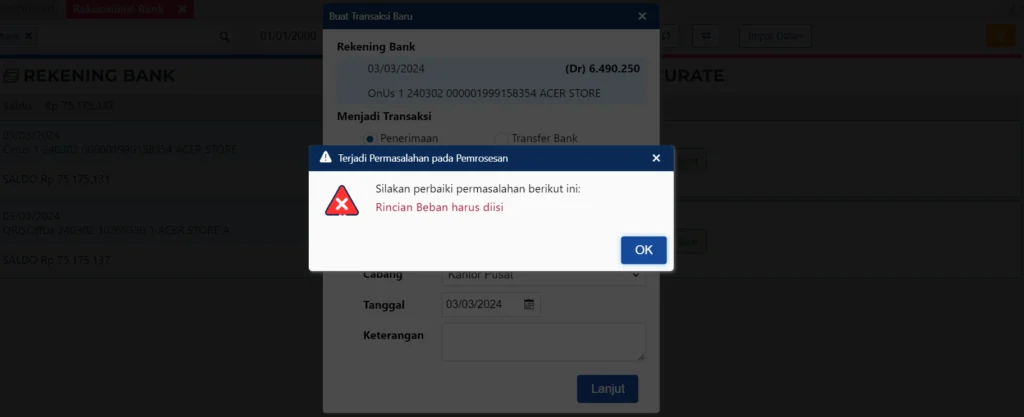Close the Terjadi Permasalahan error dialog
This screenshot has height=417, width=1024.
coord(656,158)
